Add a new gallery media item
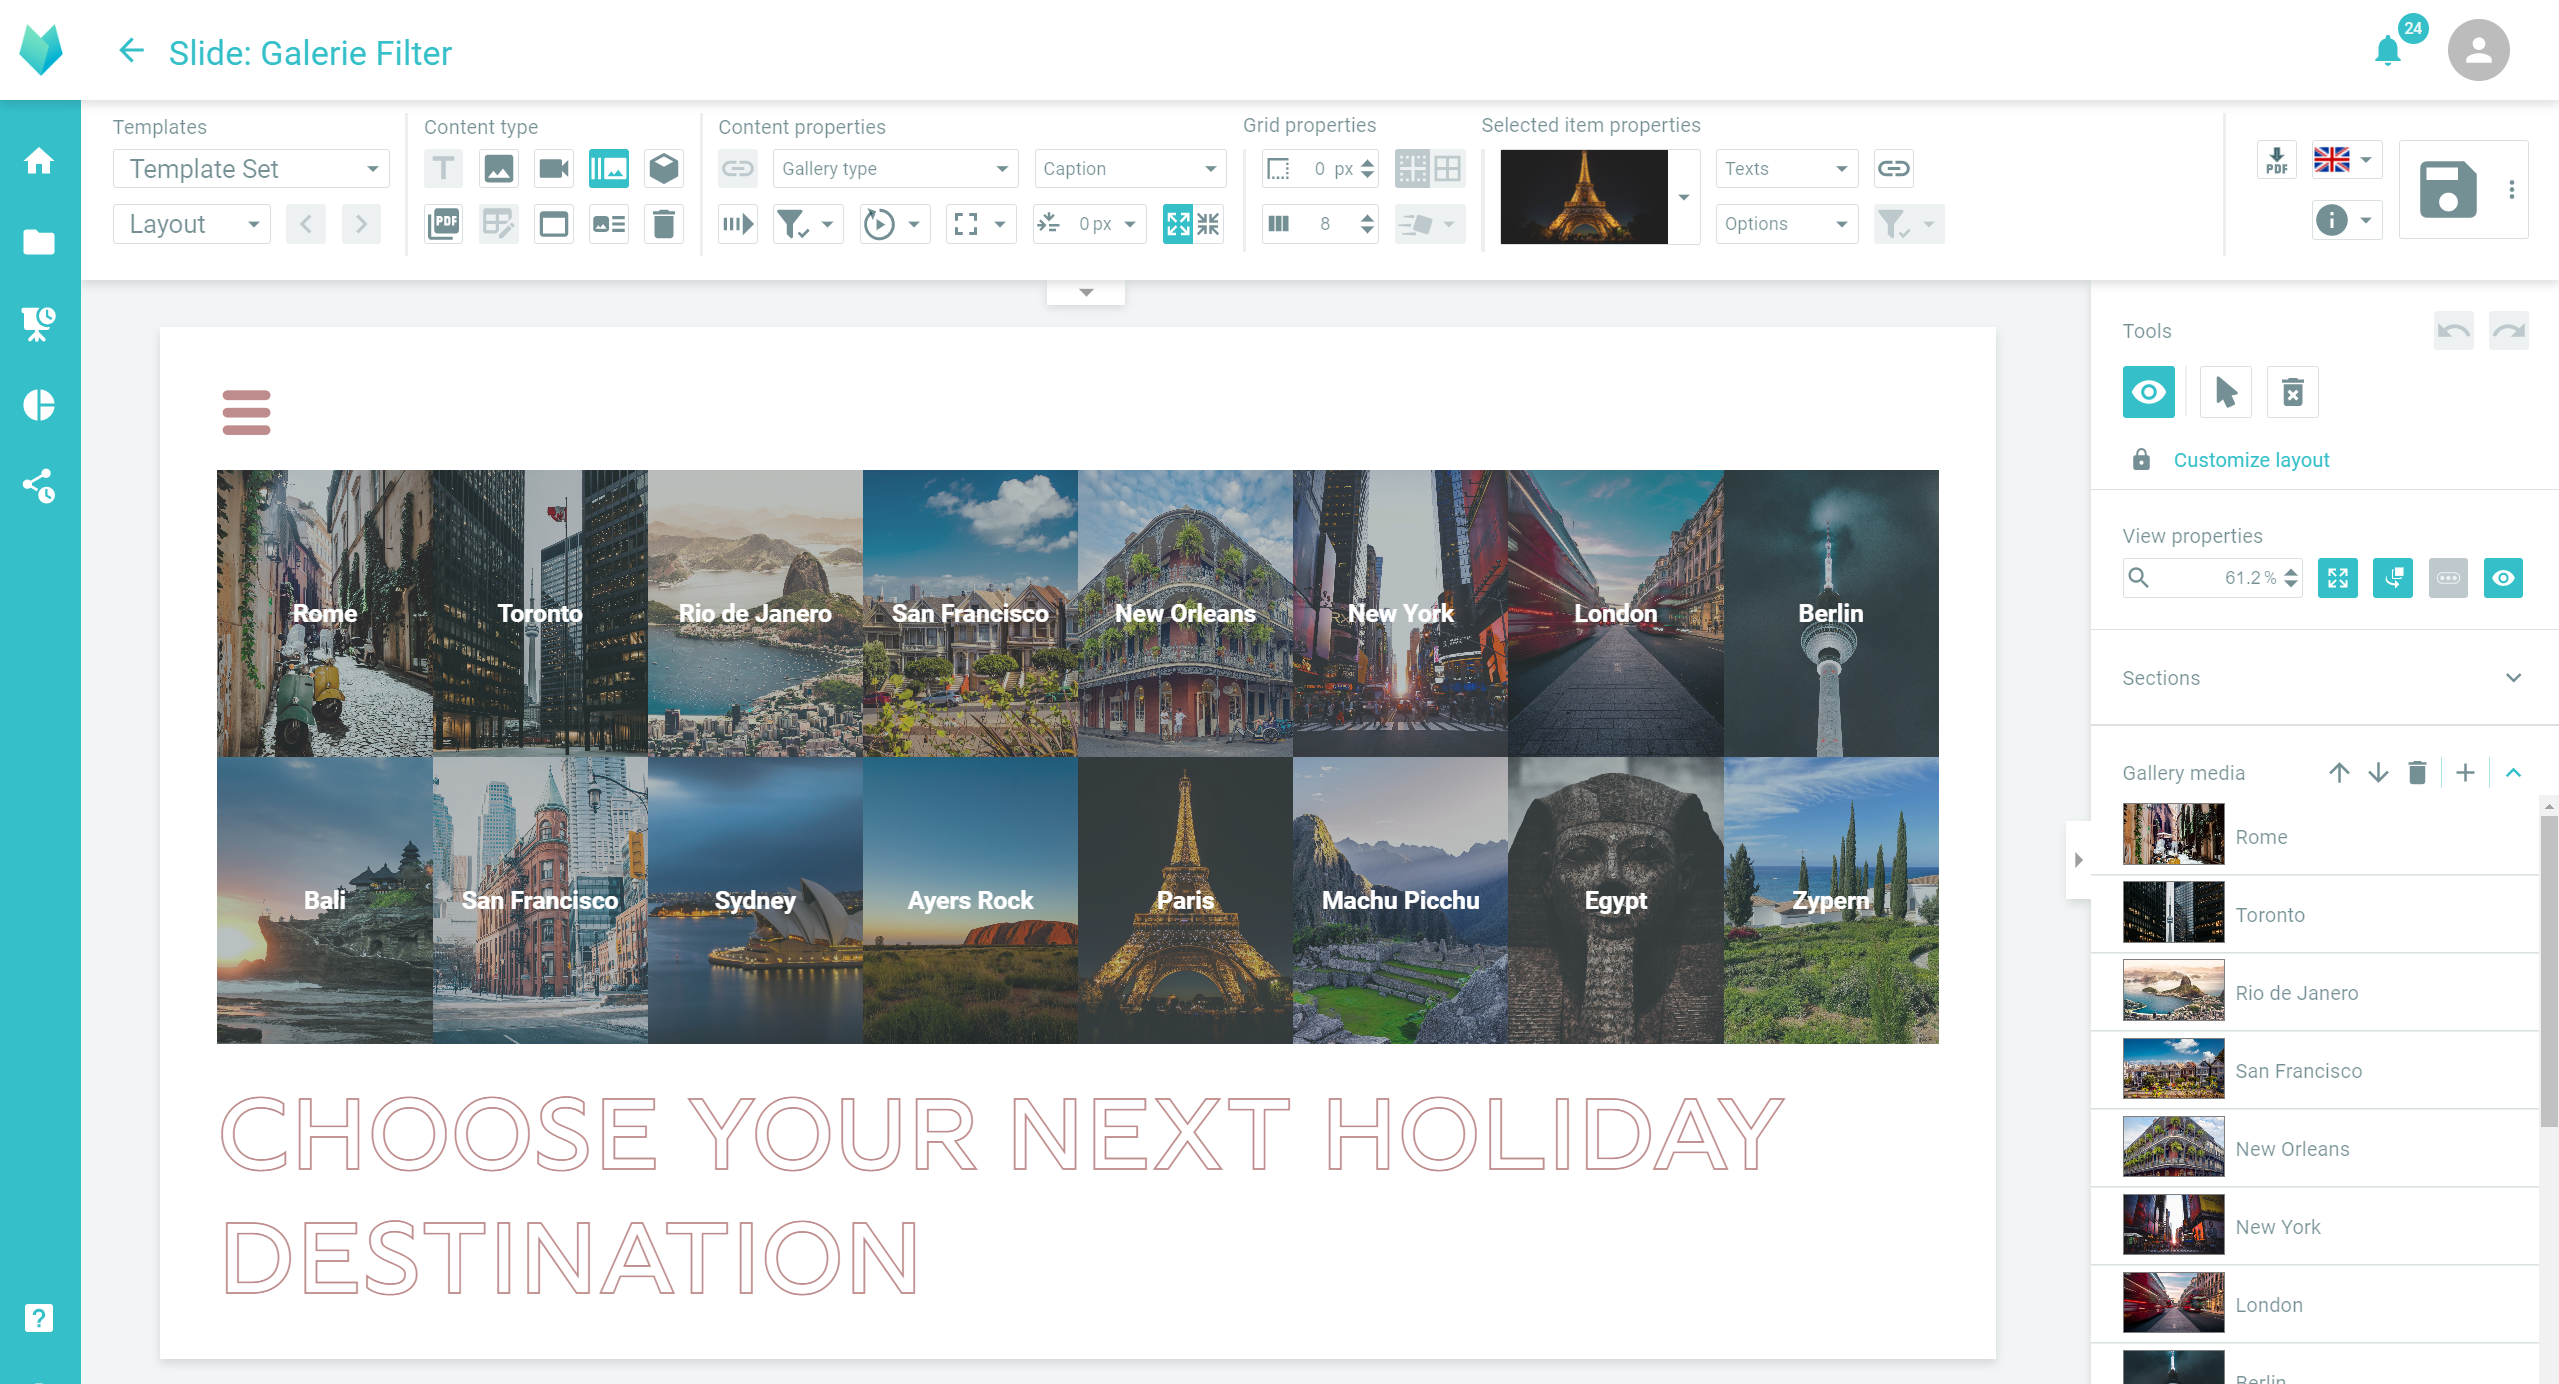2559x1384 pixels. click(x=2465, y=773)
